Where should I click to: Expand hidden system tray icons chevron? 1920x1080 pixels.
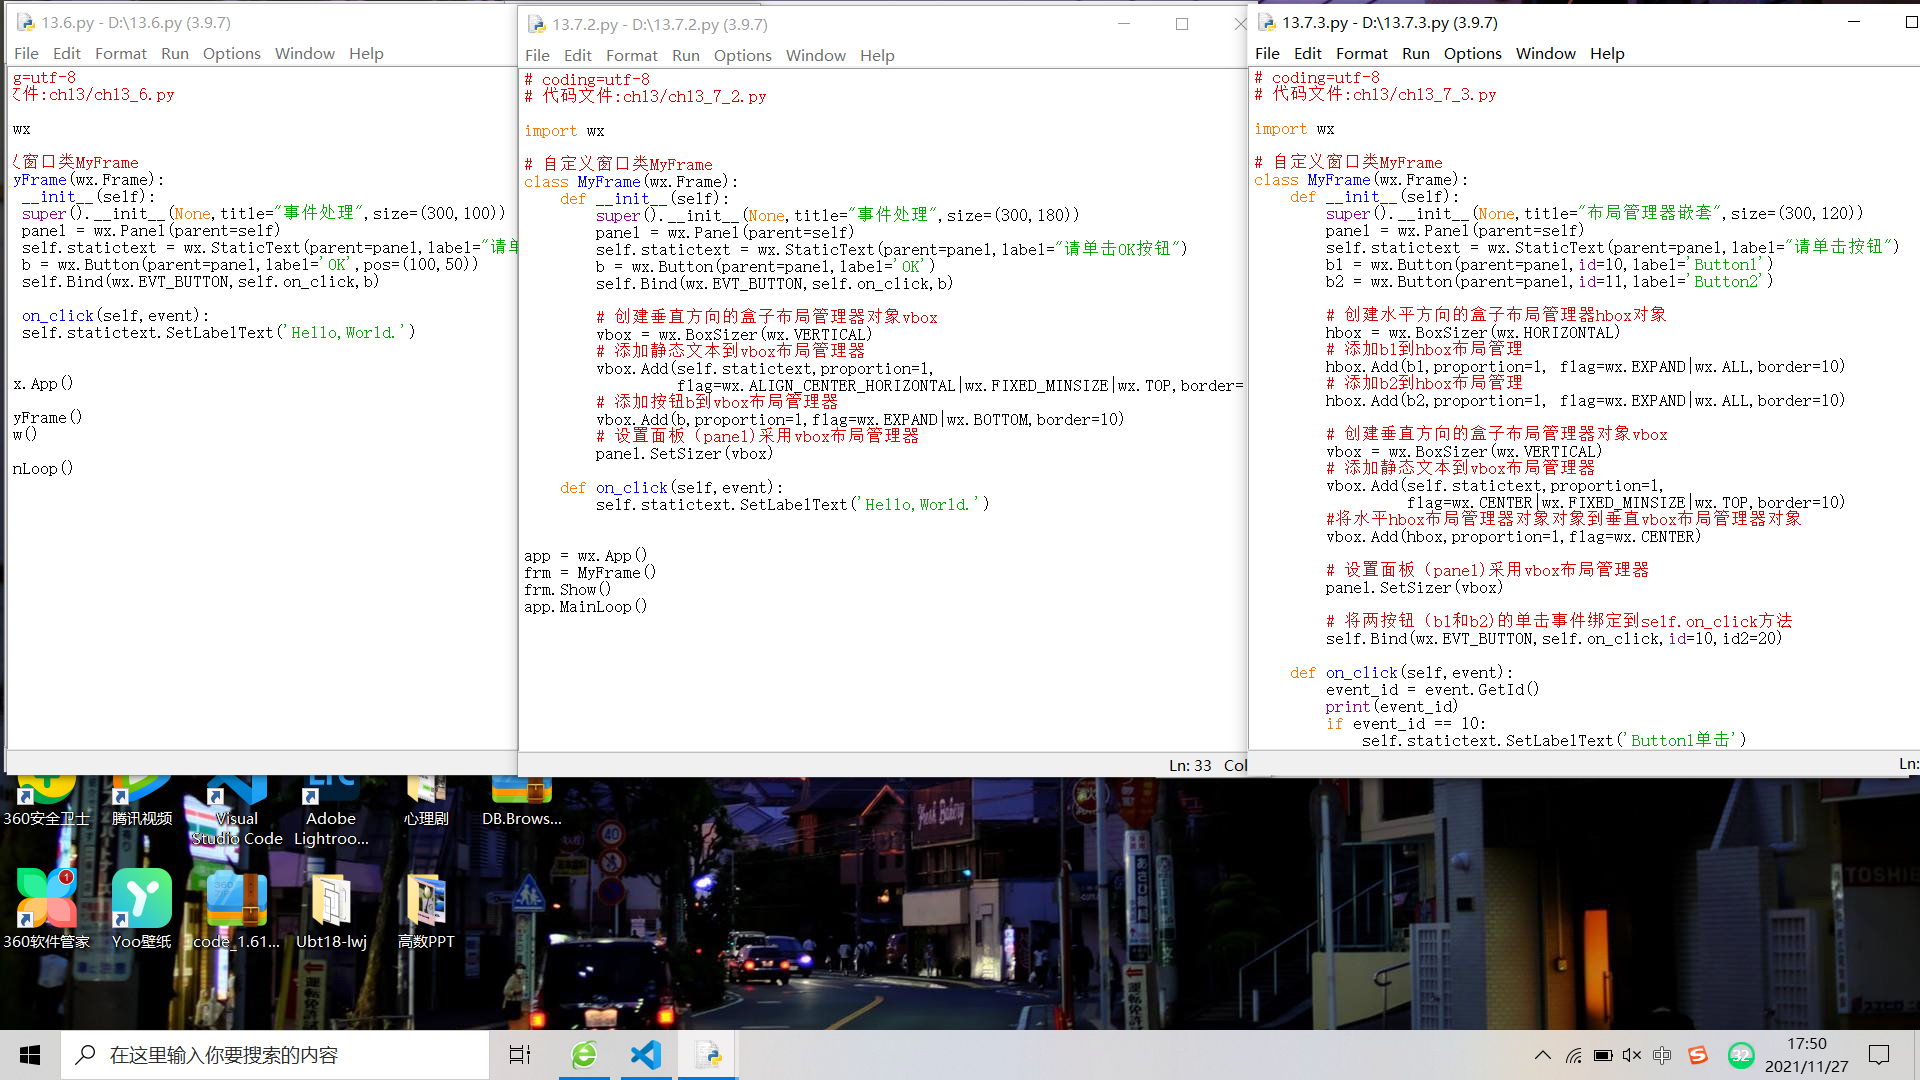(1543, 1055)
